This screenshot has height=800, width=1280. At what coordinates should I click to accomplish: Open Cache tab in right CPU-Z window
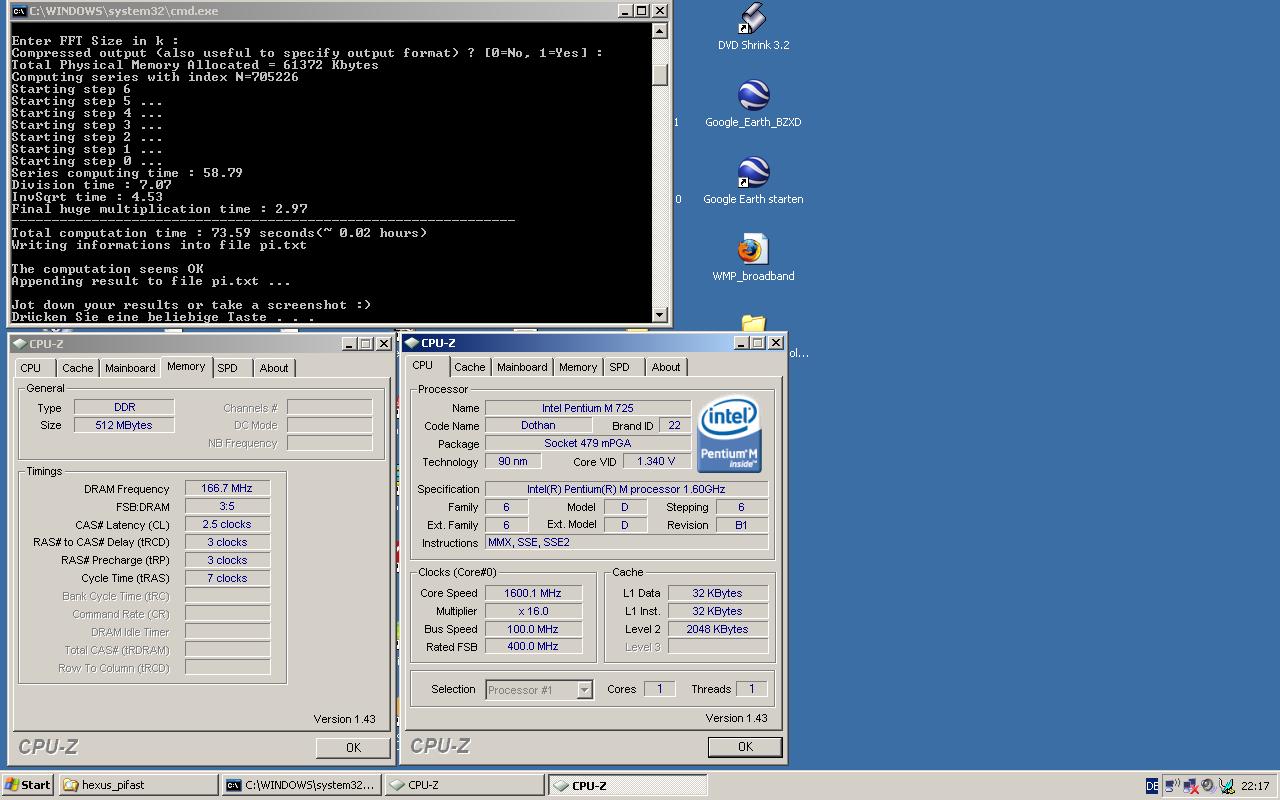pos(469,367)
